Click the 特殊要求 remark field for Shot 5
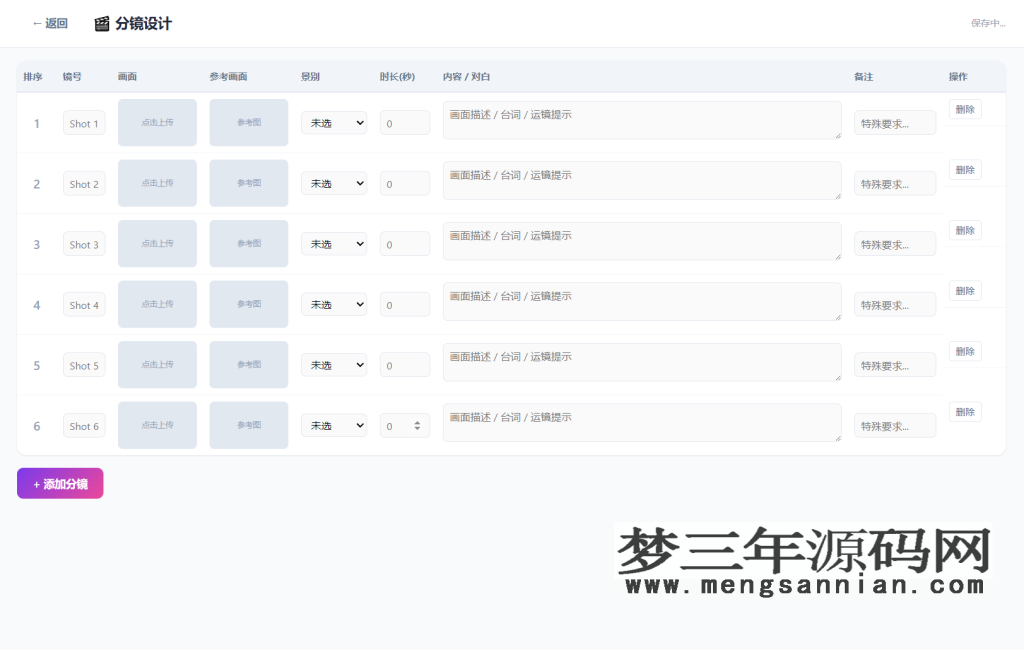1024x650 pixels. point(894,364)
